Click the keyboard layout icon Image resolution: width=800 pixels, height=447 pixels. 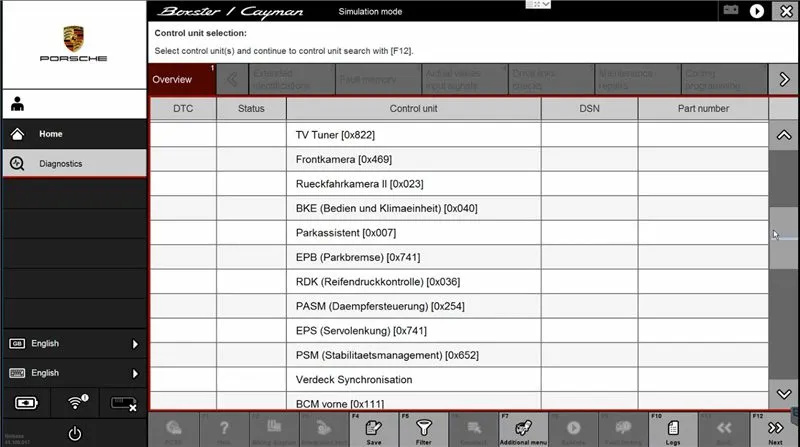coord(17,373)
